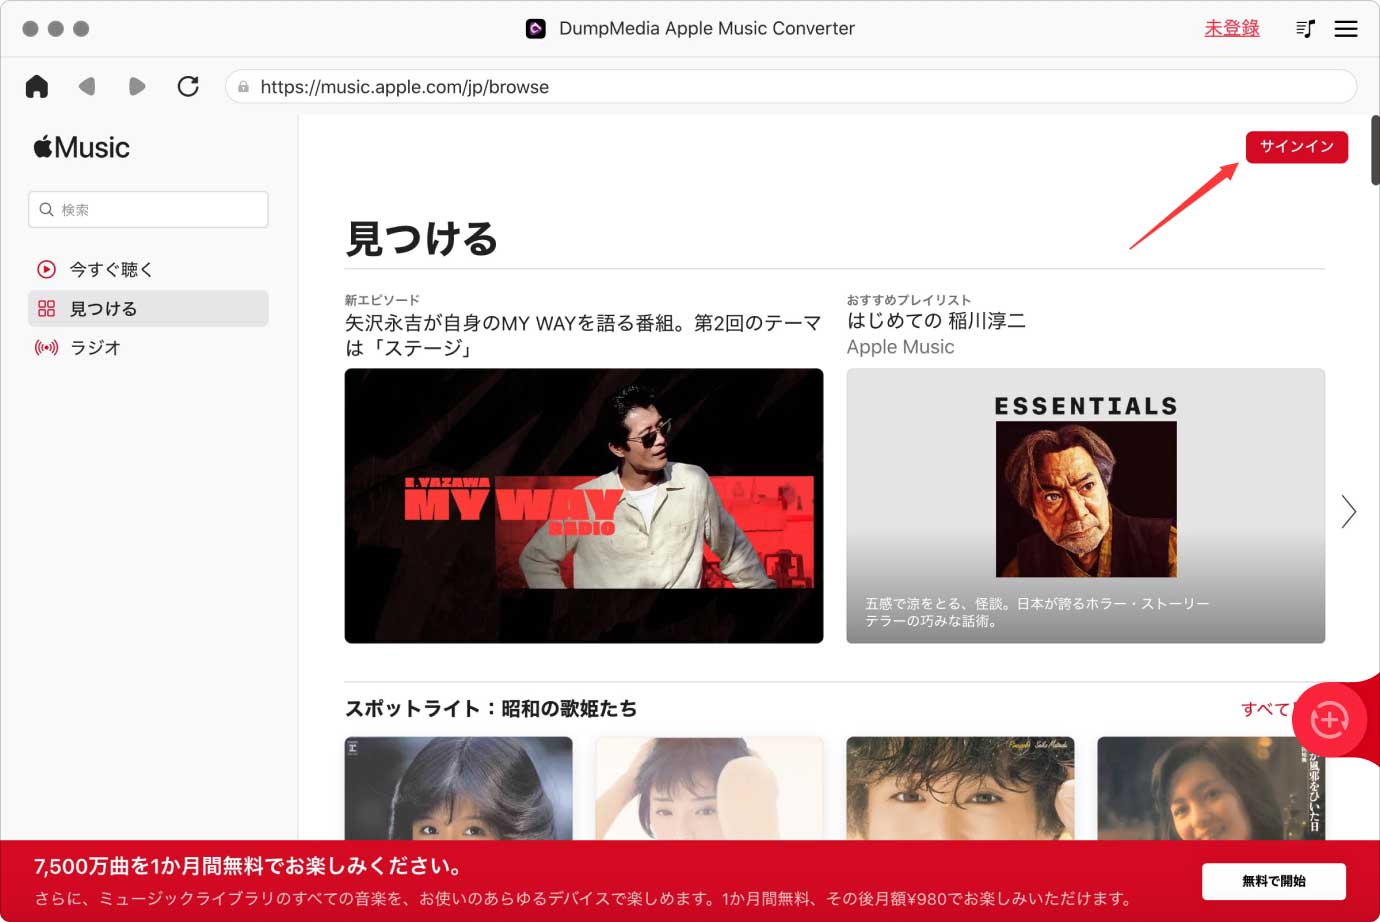1380x922 pixels.
Task: Open the ESSENTIALS playlist card
Action: coord(1086,505)
